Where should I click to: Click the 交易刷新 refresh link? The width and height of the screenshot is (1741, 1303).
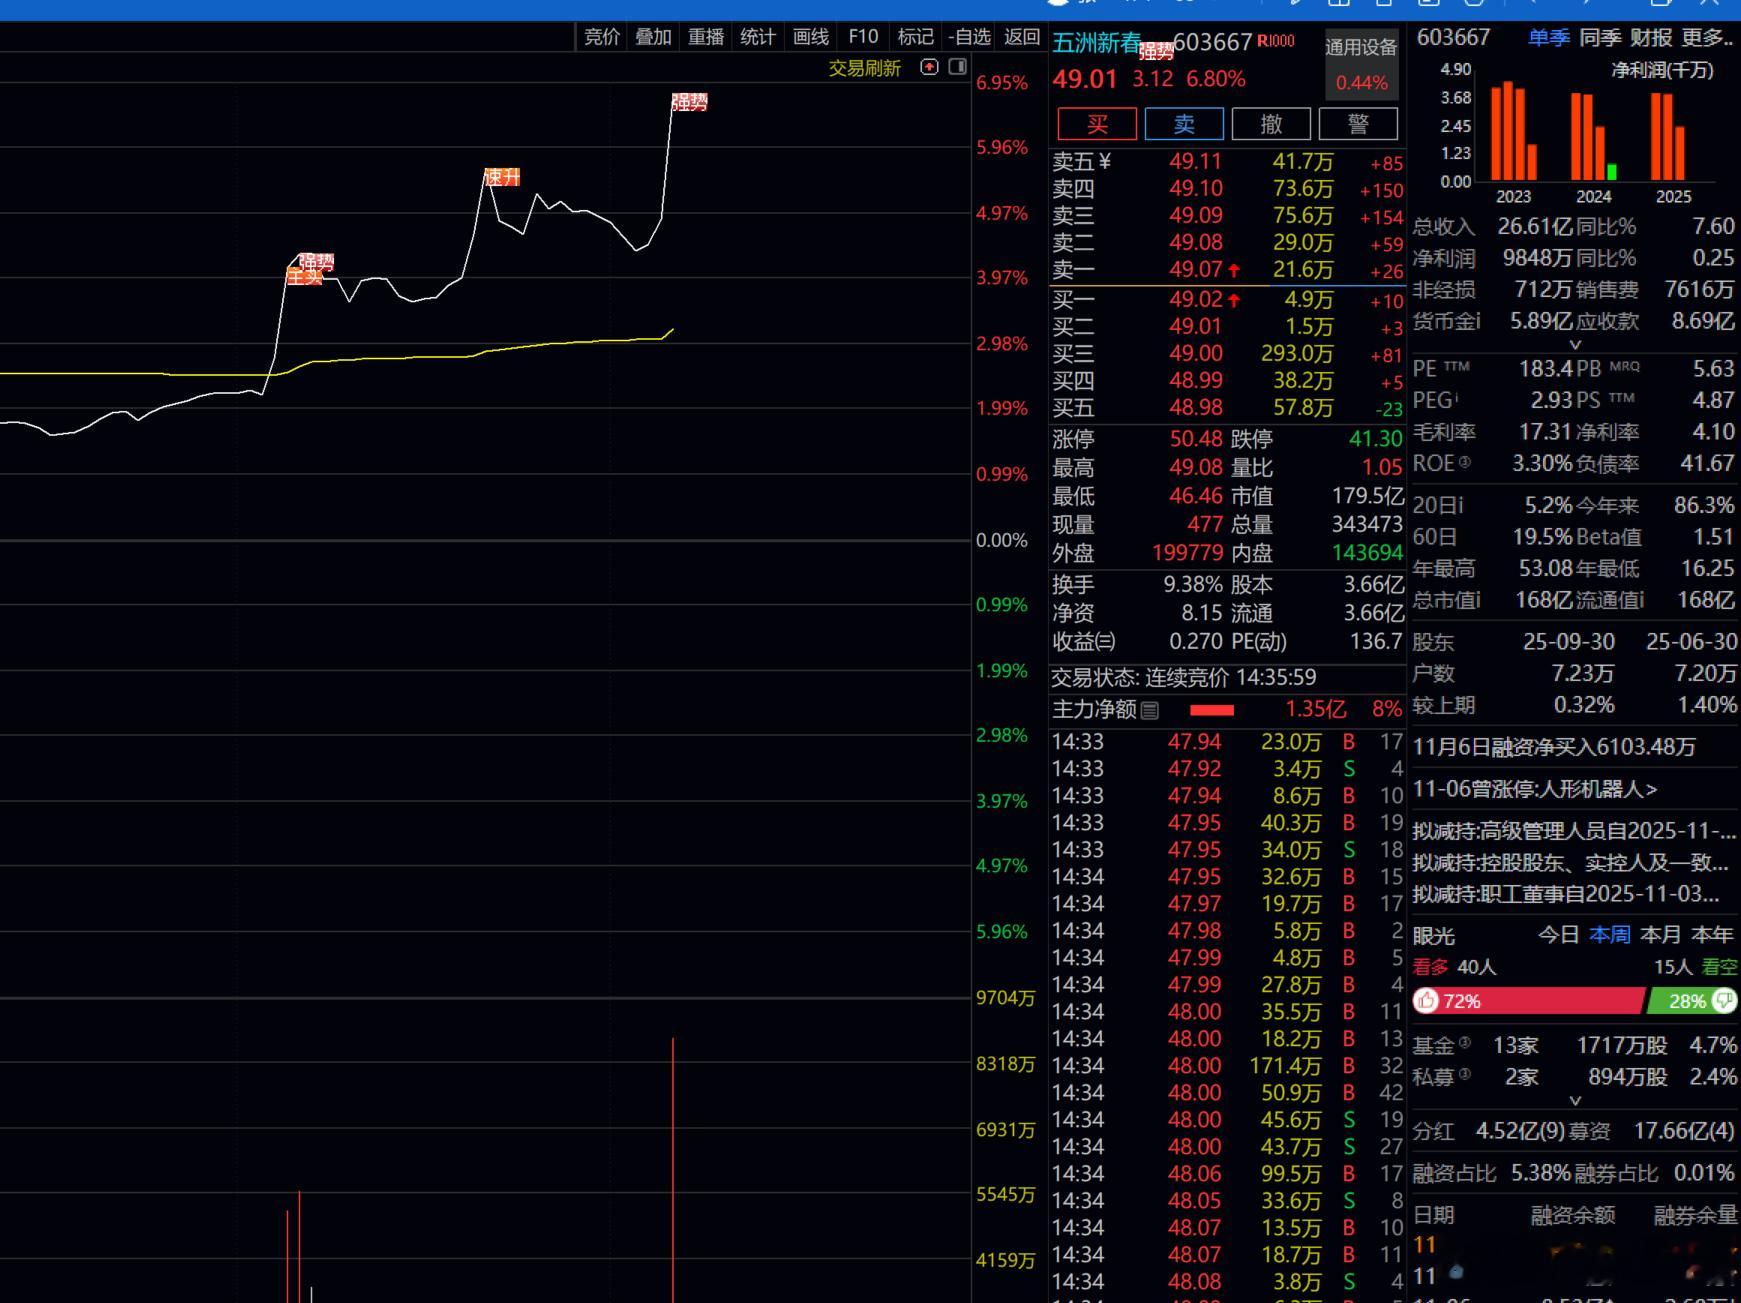[x=865, y=68]
